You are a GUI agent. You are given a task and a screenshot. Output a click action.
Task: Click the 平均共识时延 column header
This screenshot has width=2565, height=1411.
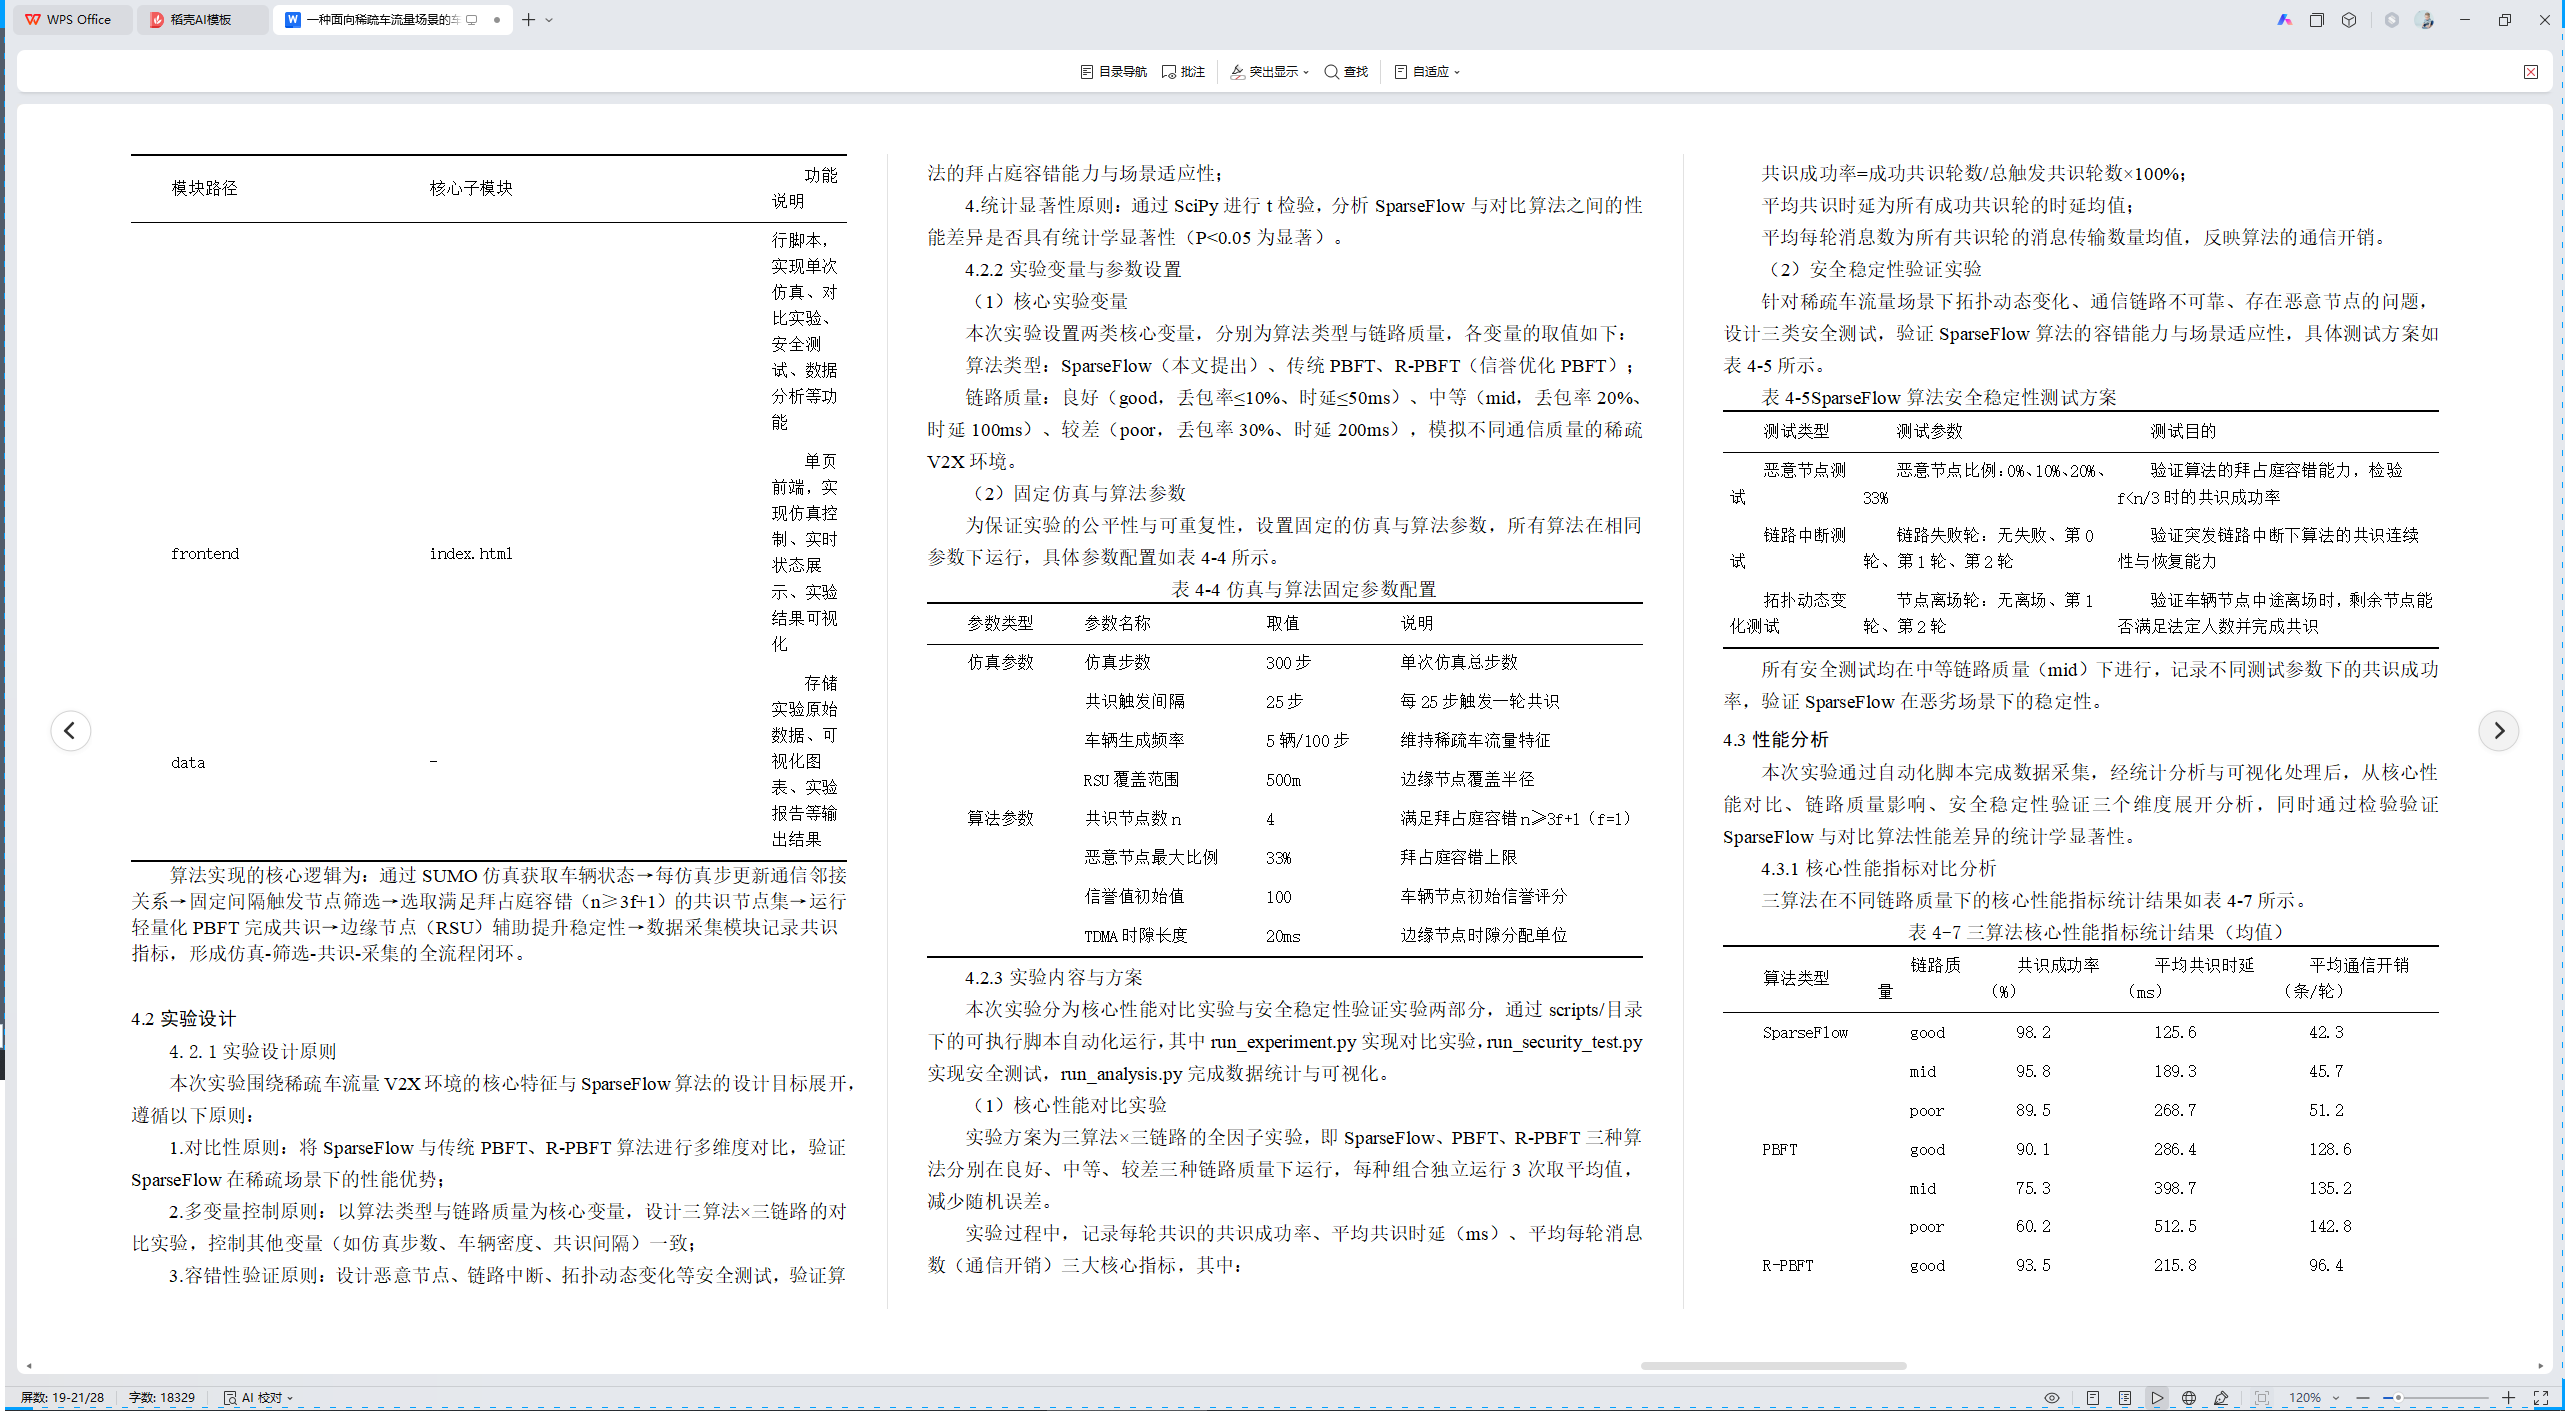pos(2191,978)
